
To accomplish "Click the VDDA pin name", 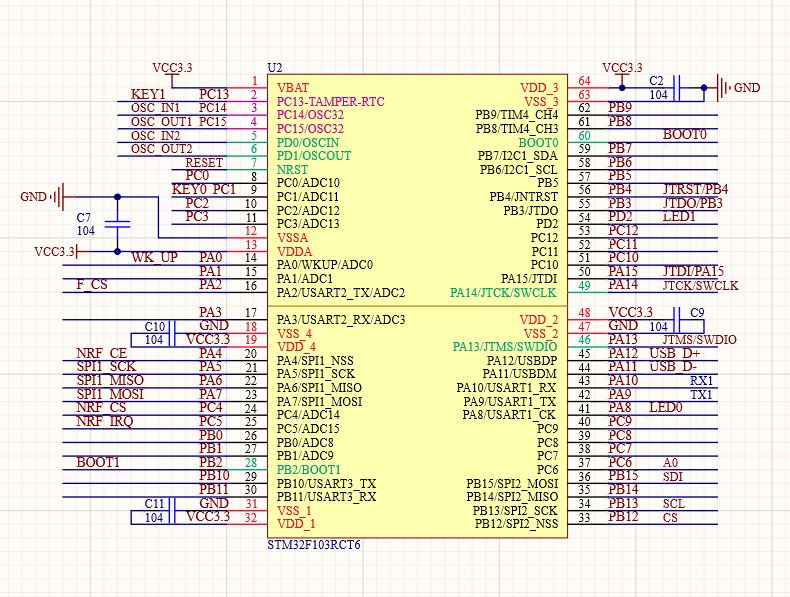I will [x=294, y=251].
